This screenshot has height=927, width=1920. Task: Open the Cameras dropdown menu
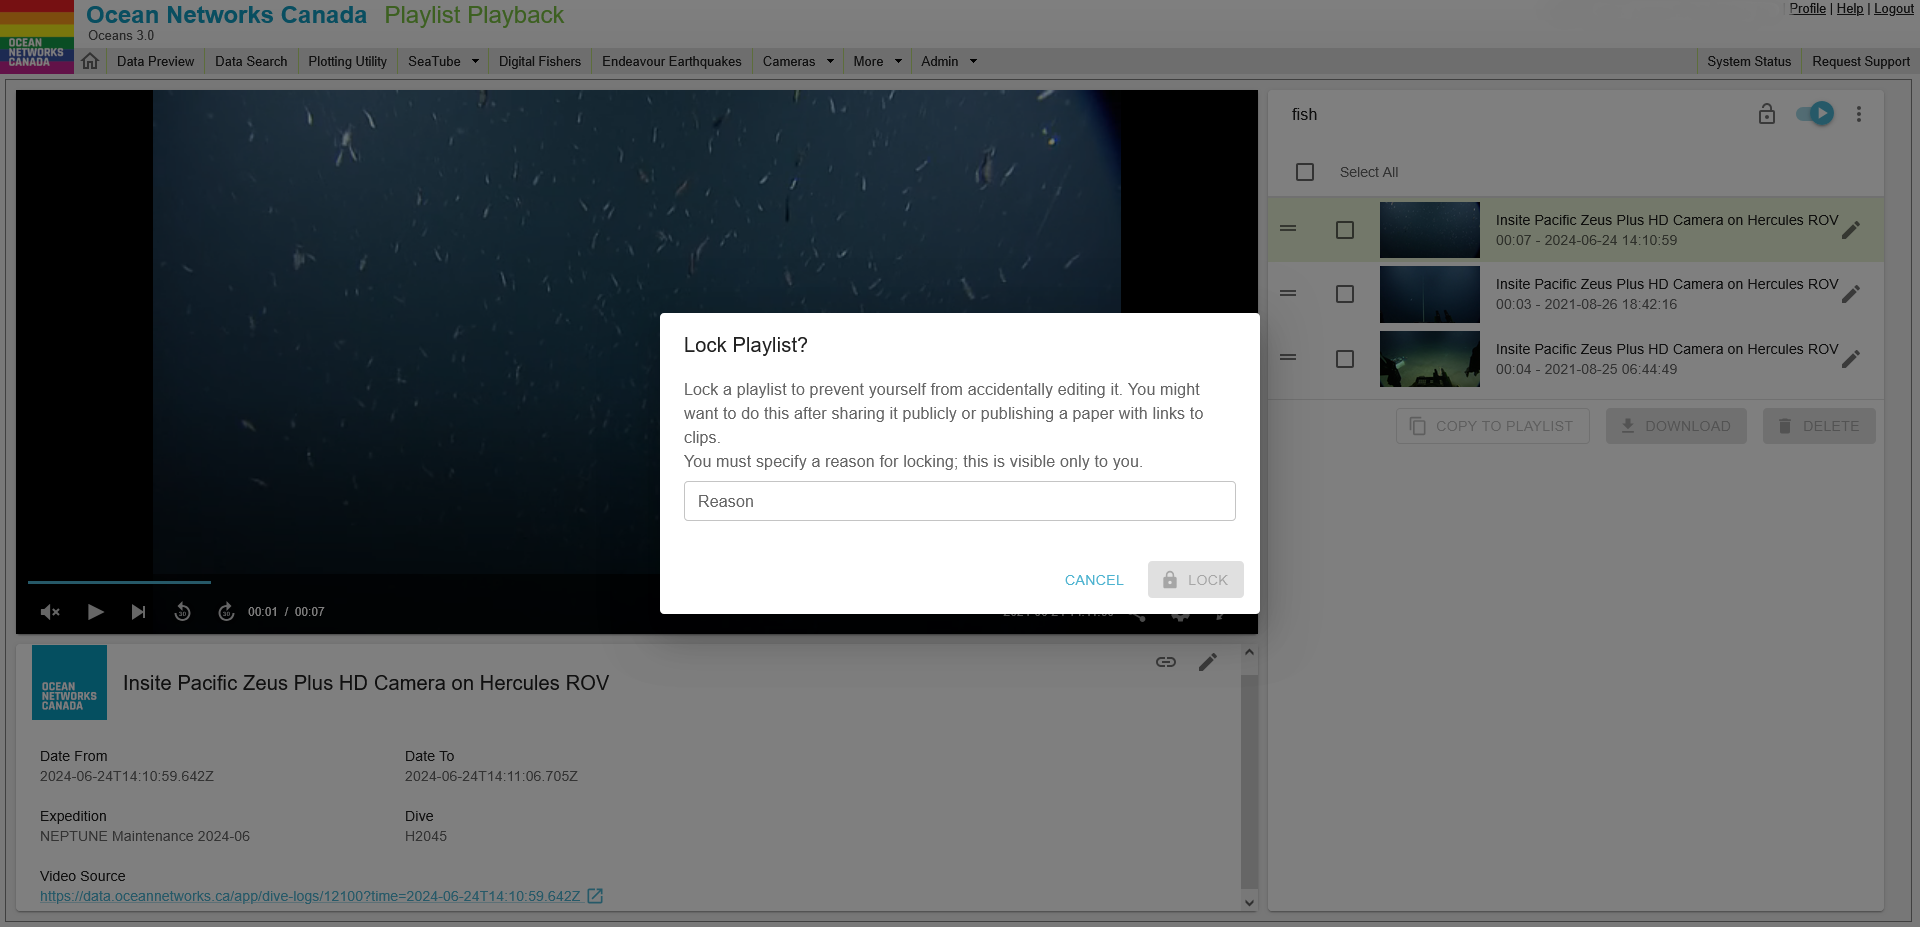[798, 61]
